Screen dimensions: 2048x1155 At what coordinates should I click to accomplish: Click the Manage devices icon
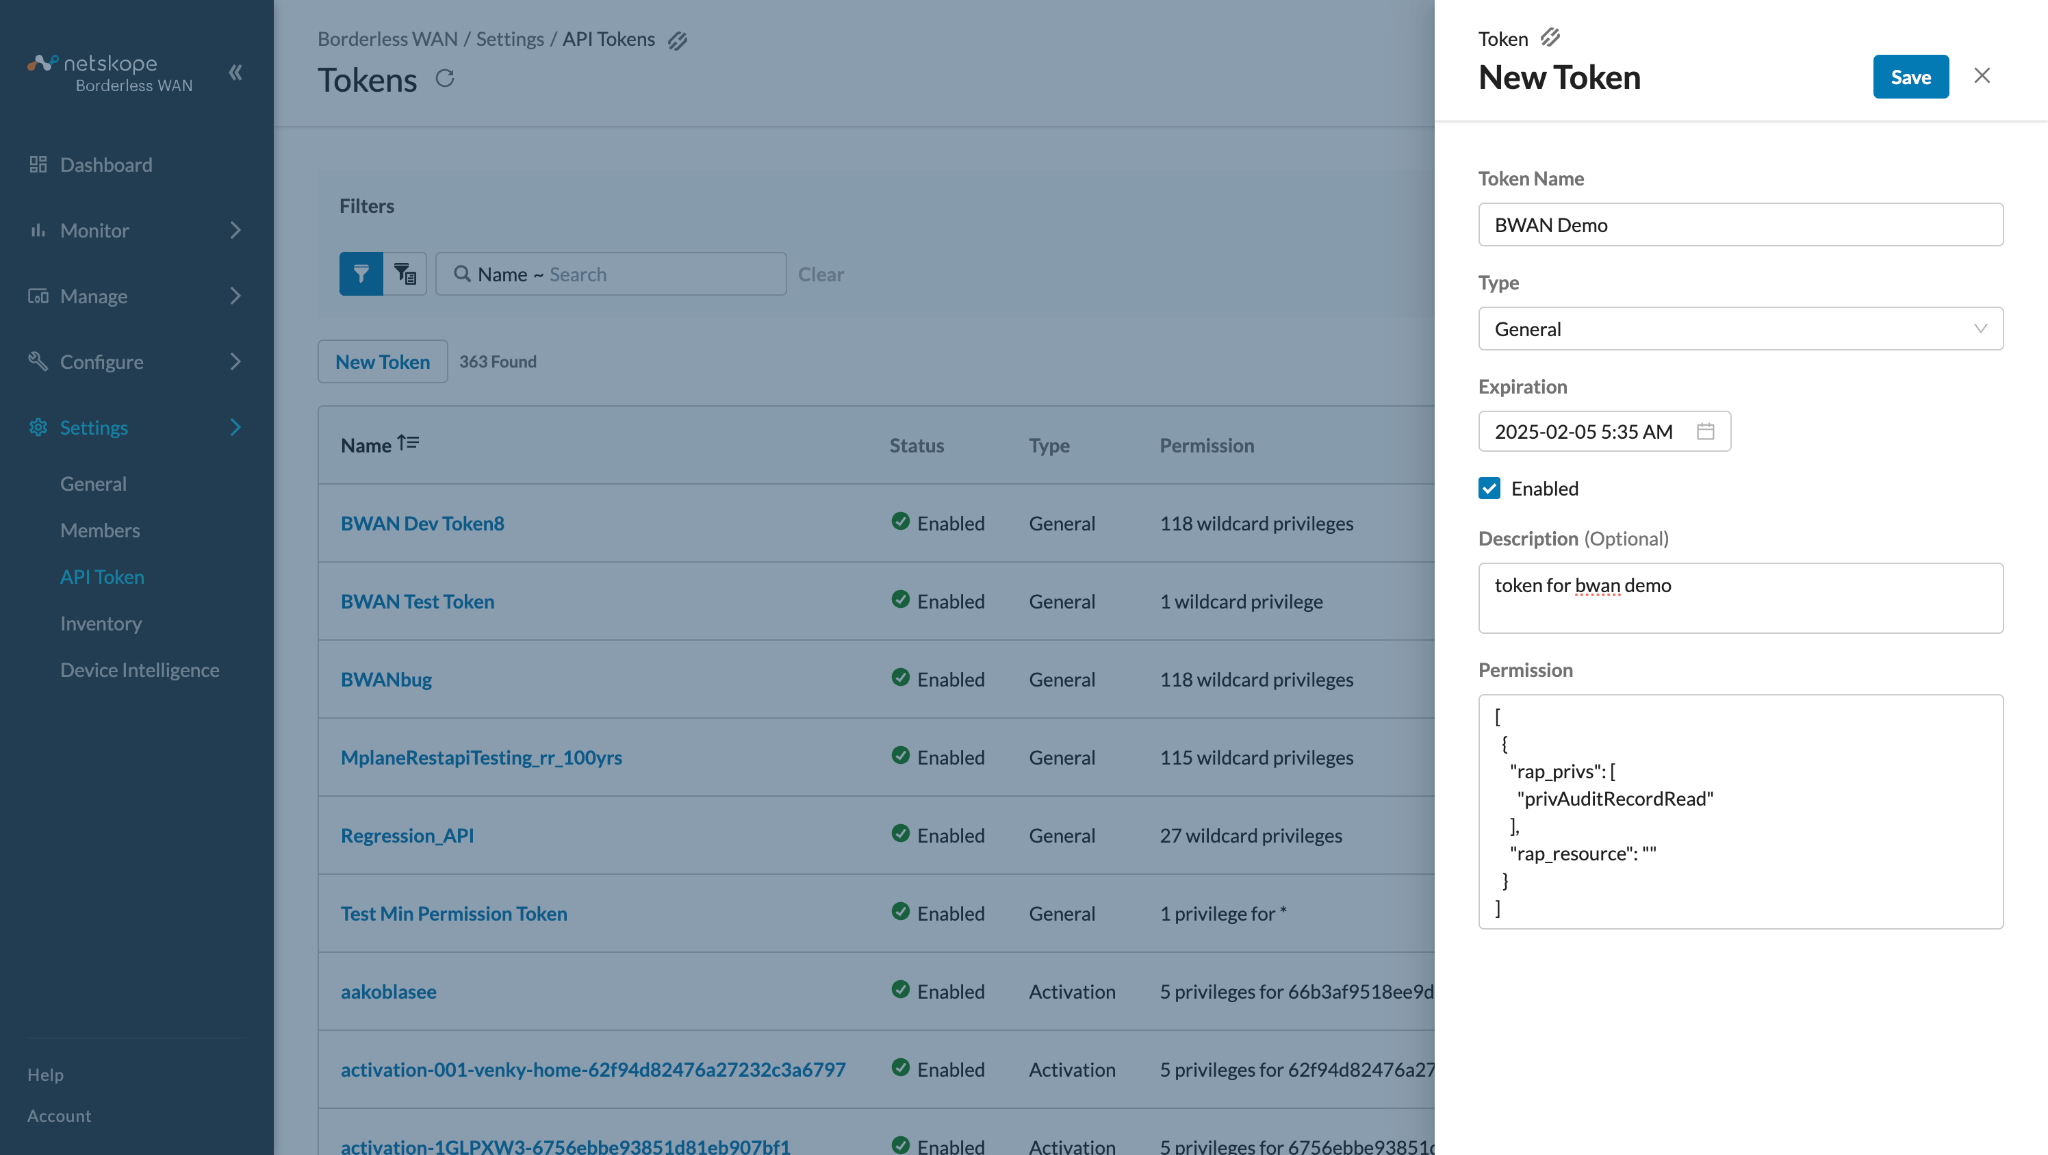[38, 296]
